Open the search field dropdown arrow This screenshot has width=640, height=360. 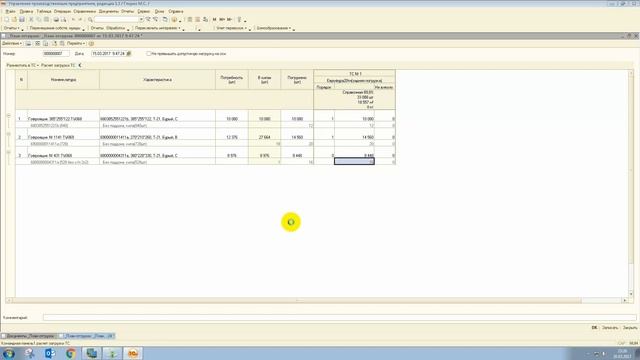(x=141, y=20)
